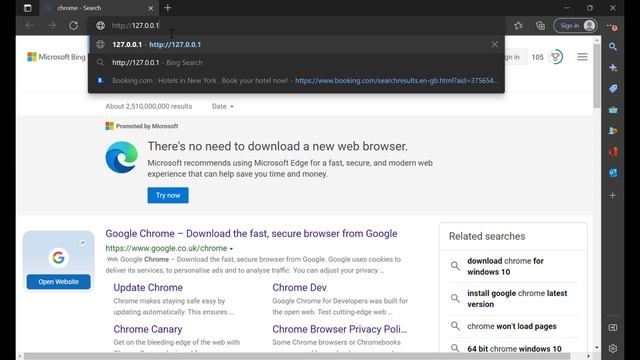
Task: Click the About 2,510,000,000 results text
Action: (149, 106)
